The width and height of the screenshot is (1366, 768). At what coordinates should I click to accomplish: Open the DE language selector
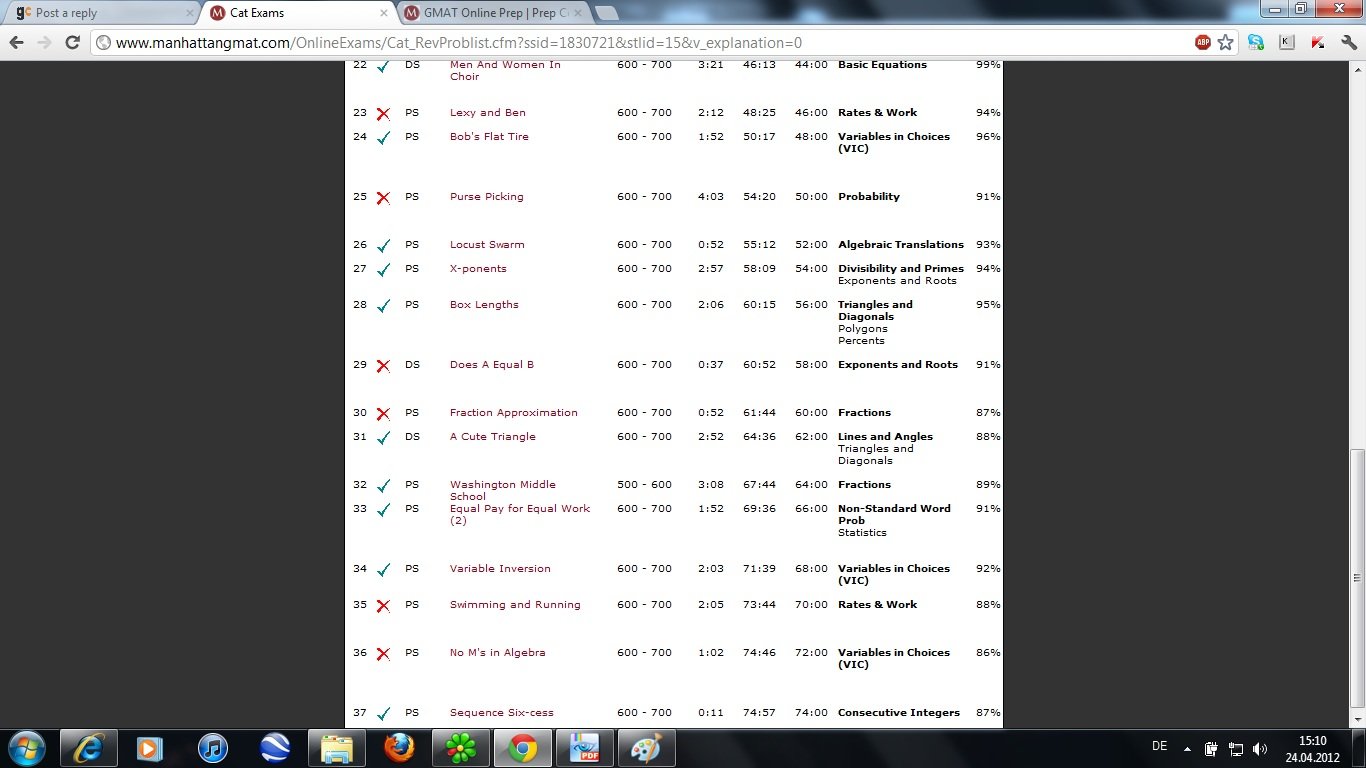click(x=1159, y=747)
